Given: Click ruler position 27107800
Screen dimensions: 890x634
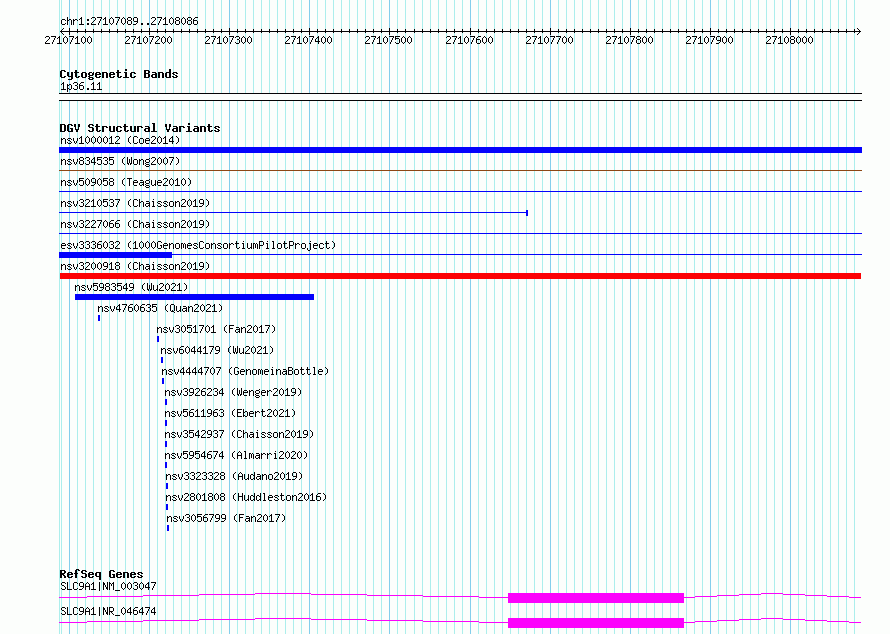Looking at the screenshot, I should [x=629, y=40].
